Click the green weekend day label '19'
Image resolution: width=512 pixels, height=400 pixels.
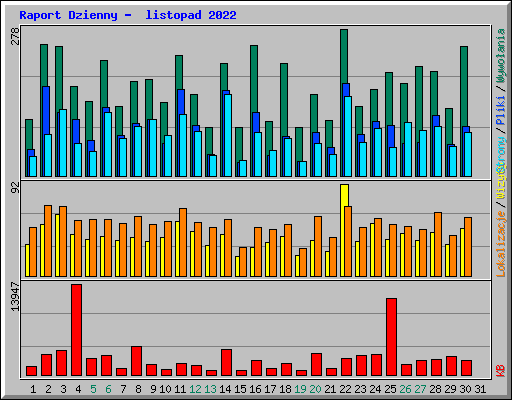pos(300,389)
